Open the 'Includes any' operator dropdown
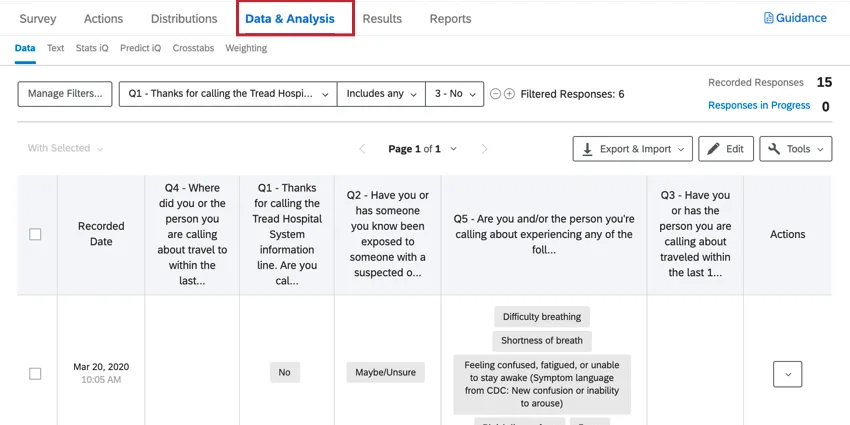This screenshot has width=850, height=425. click(x=381, y=94)
